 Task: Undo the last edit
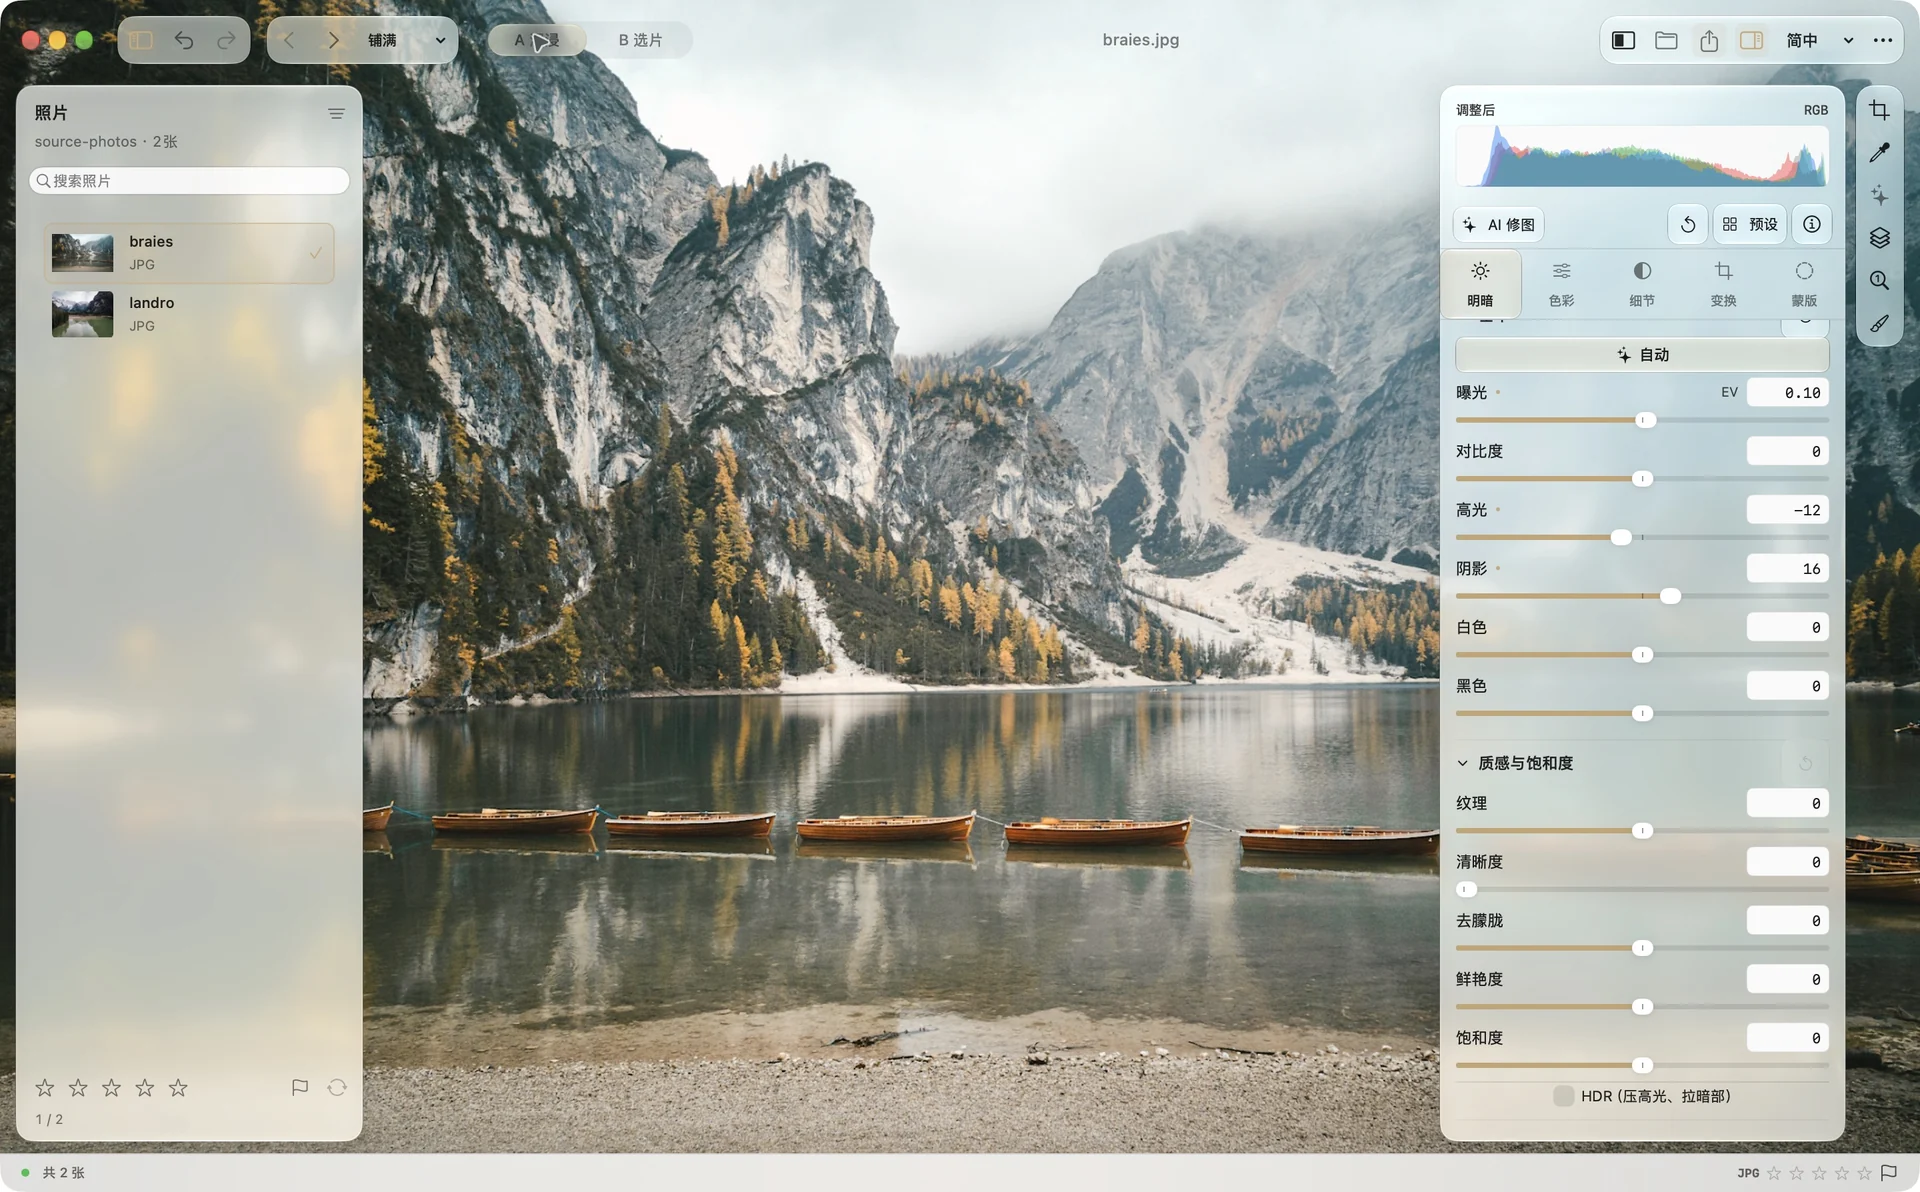[184, 40]
